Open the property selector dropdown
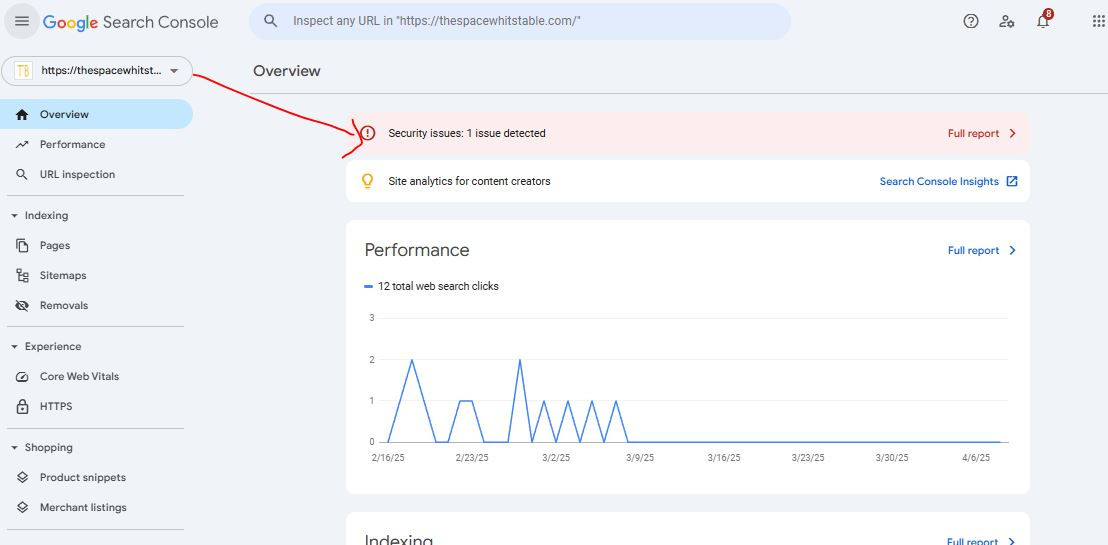The image size is (1108, 545). 97,71
